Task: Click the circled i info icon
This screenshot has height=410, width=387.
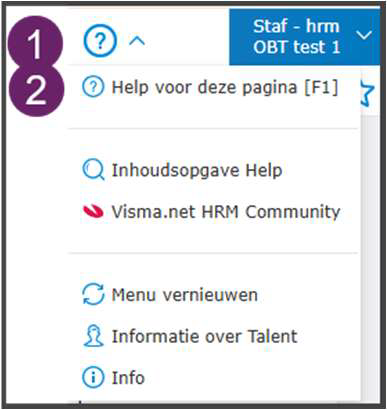Action: pos(93,378)
